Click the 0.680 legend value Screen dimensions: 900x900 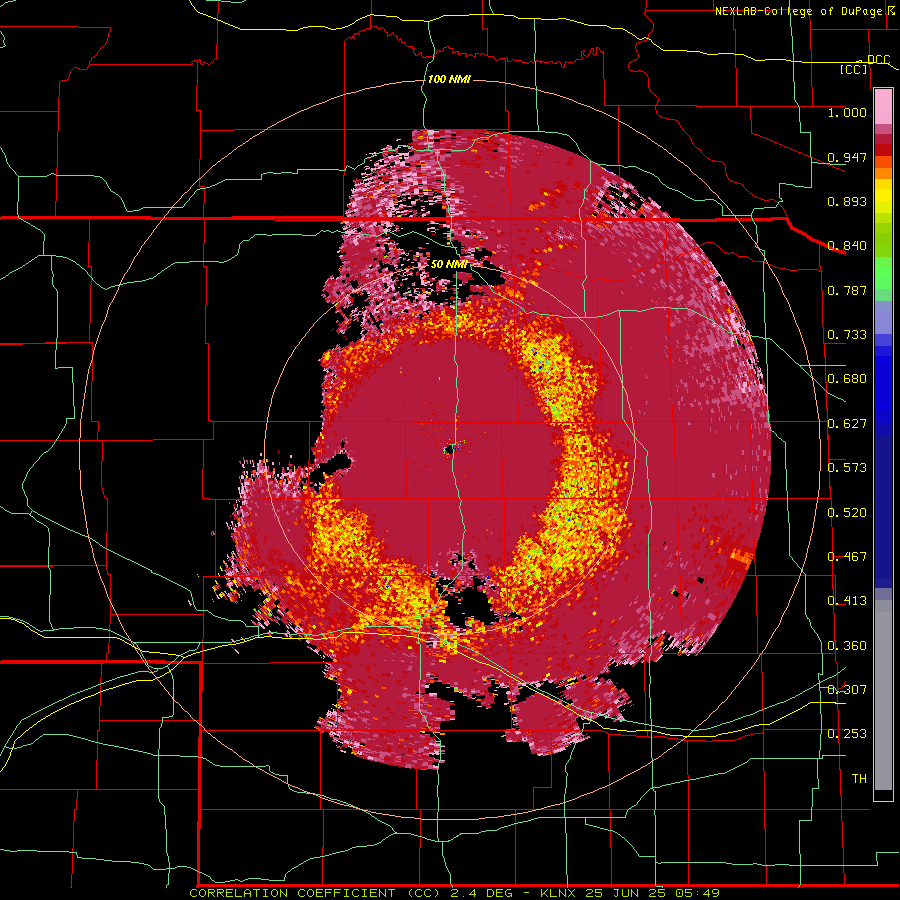point(847,379)
